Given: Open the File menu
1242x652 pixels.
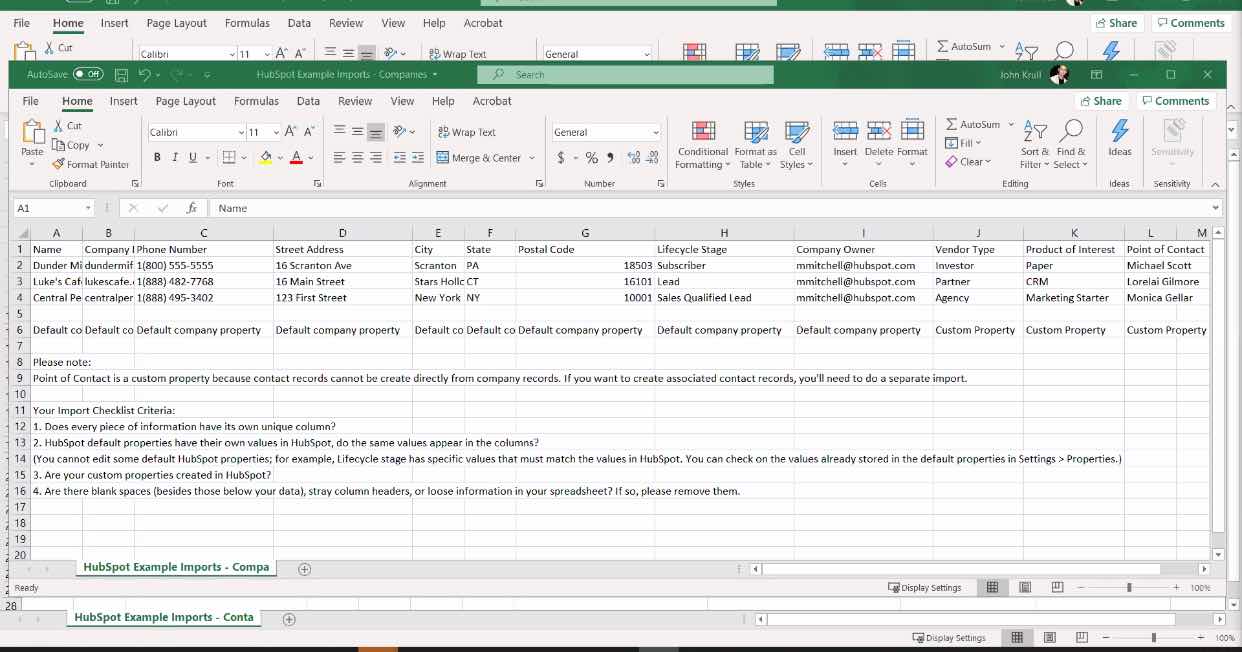Looking at the screenshot, I should tap(31, 101).
